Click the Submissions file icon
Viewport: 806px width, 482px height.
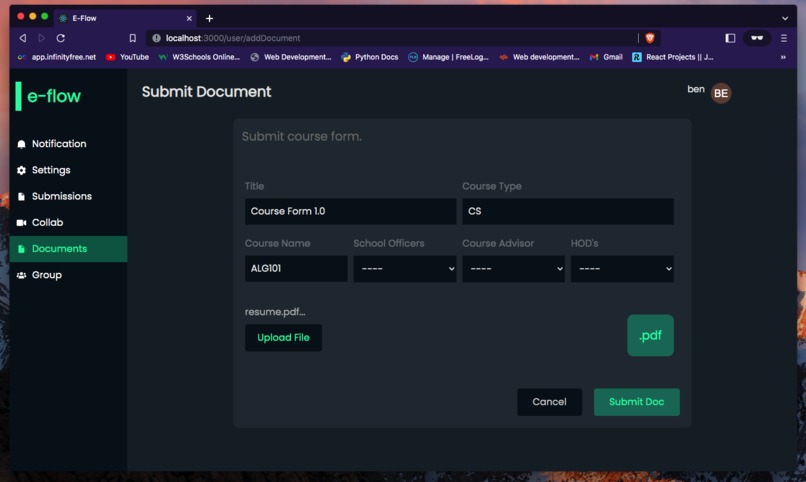point(21,196)
